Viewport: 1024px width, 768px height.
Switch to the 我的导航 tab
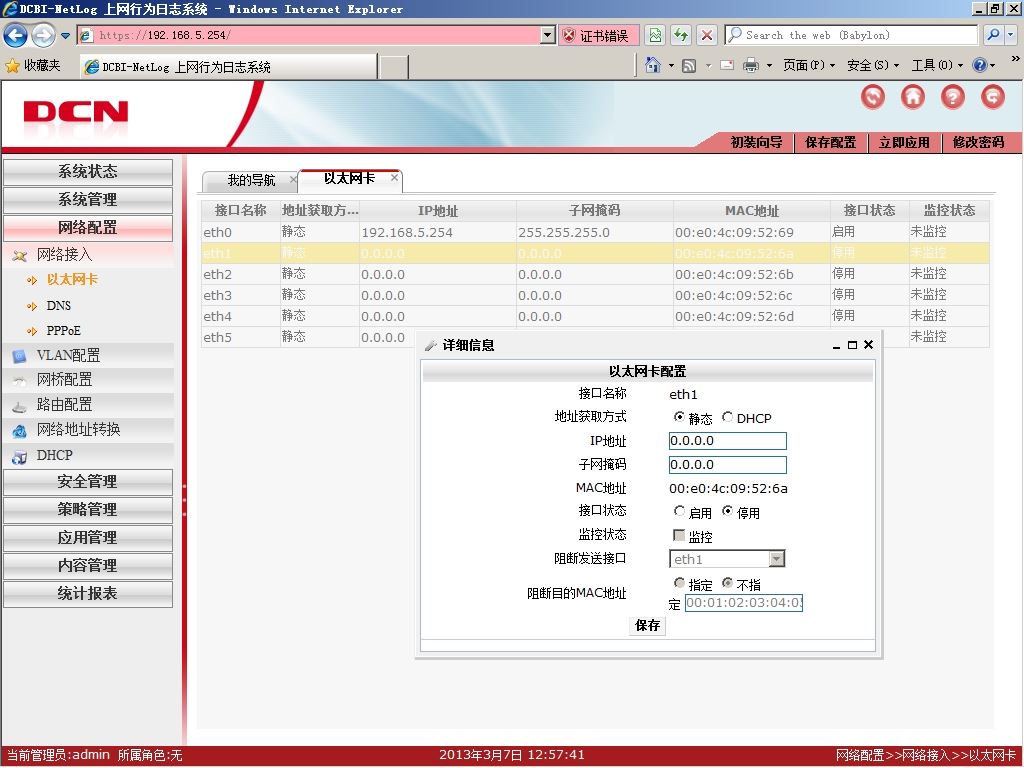[251, 180]
